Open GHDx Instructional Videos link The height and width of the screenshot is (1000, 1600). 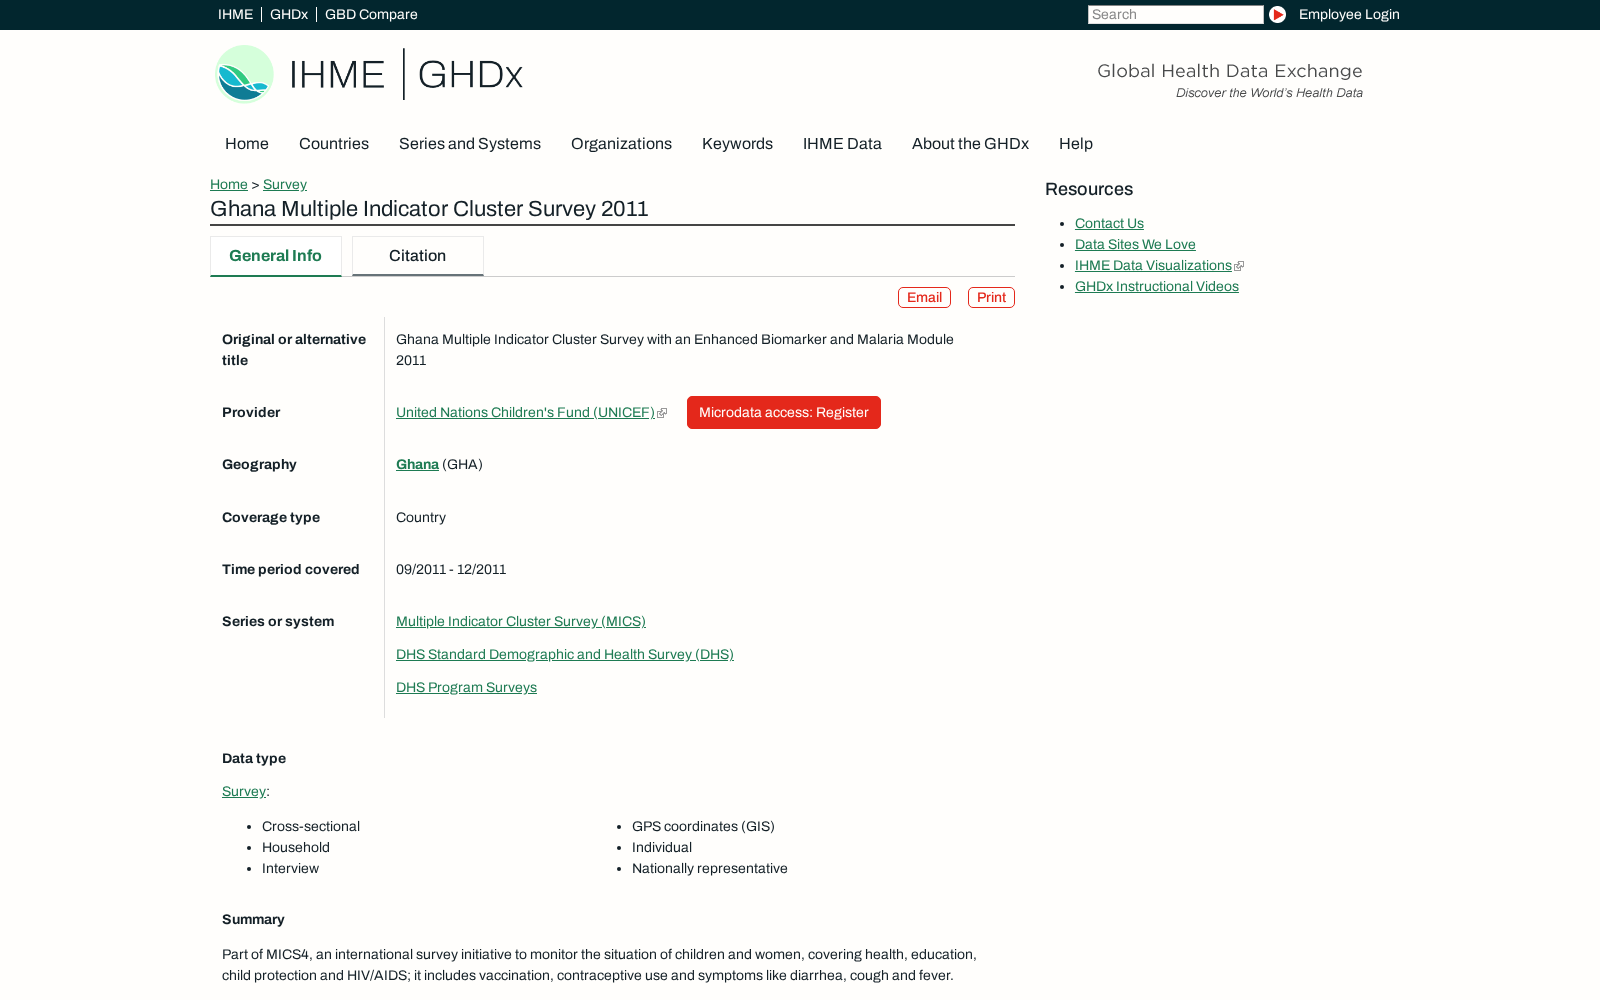(1157, 287)
